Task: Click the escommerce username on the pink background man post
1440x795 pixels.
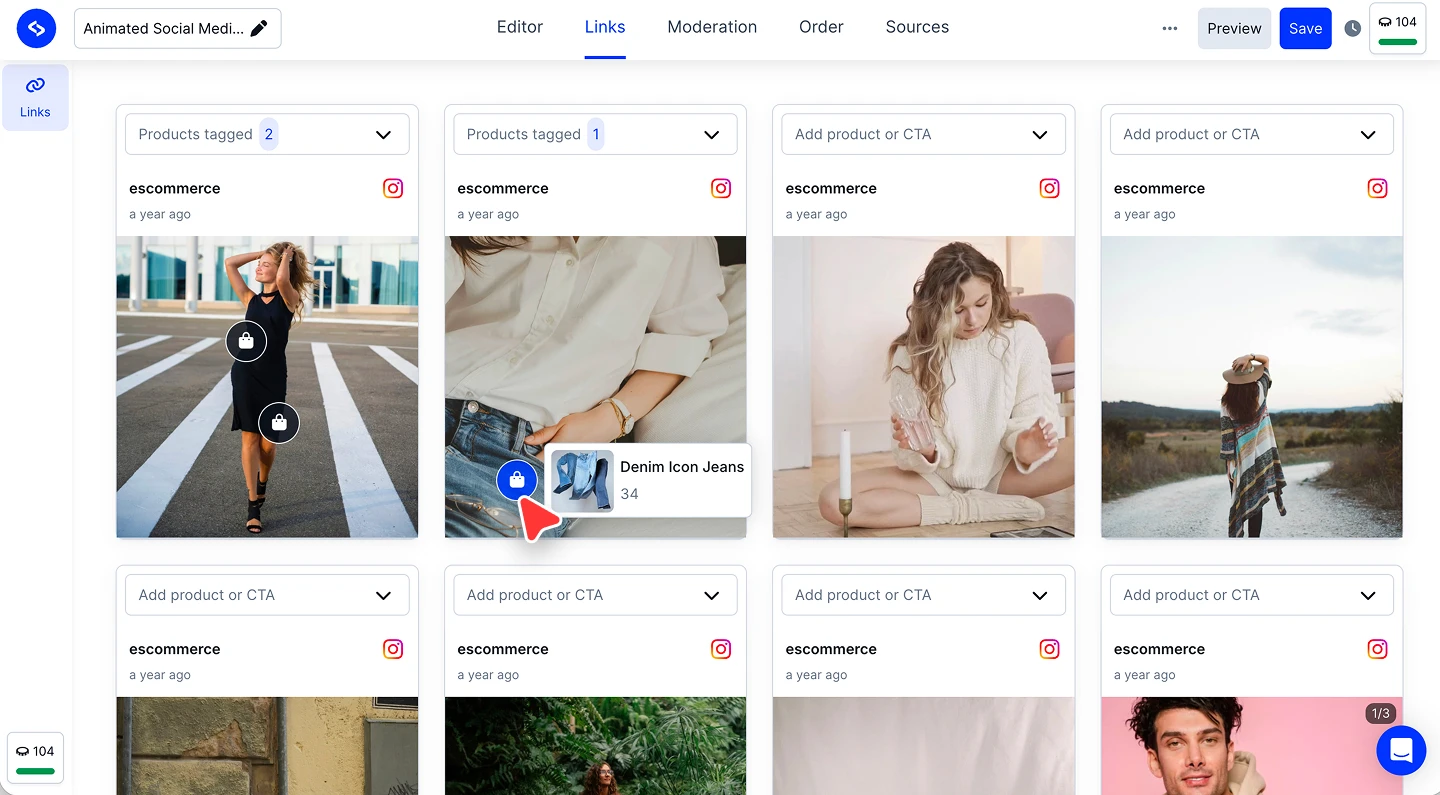Action: (x=1159, y=649)
